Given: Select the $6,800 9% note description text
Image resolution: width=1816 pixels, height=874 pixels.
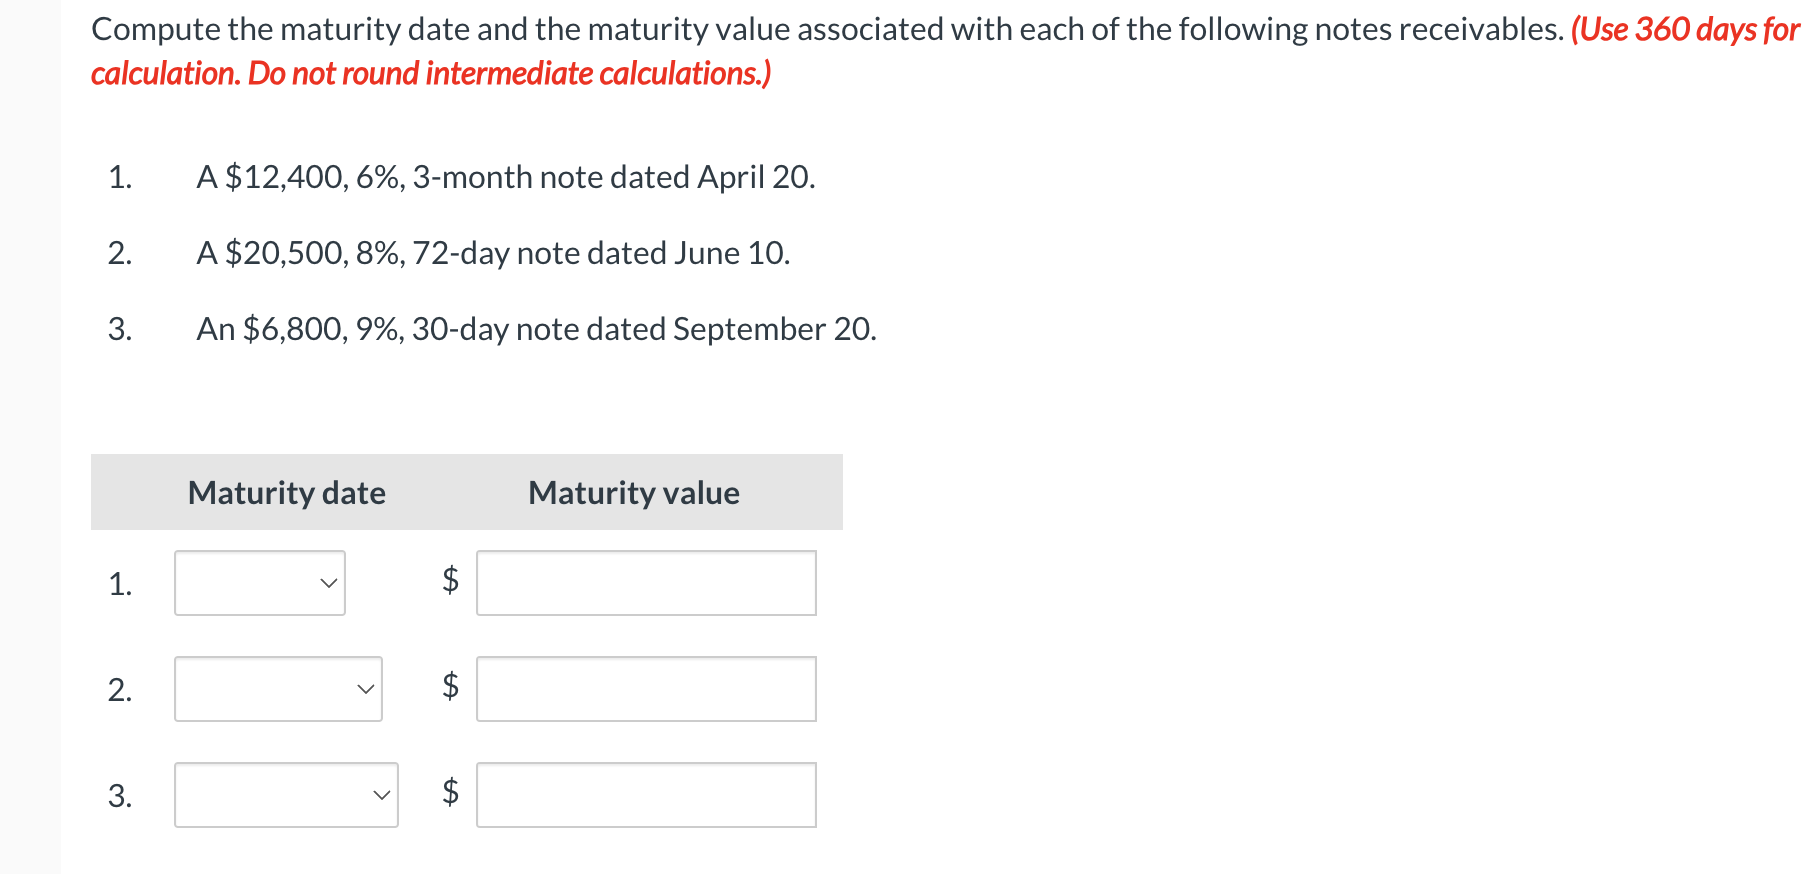Looking at the screenshot, I should [536, 329].
